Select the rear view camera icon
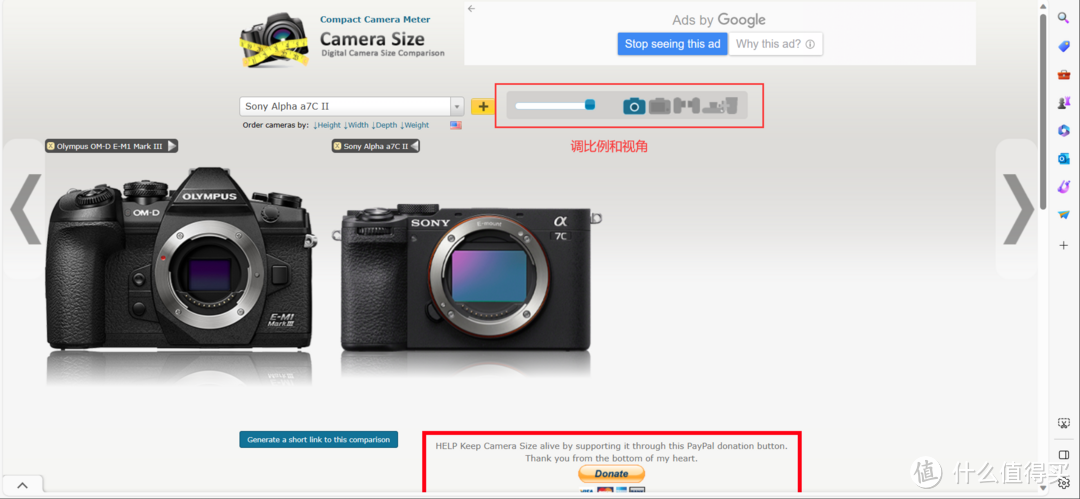 (659, 105)
